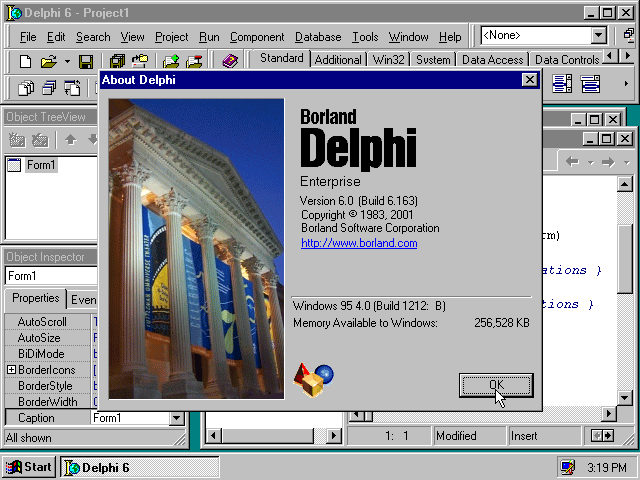The width and height of the screenshot is (640, 480).
Task: Click the Save All toolbar icon
Action: [x=117, y=62]
